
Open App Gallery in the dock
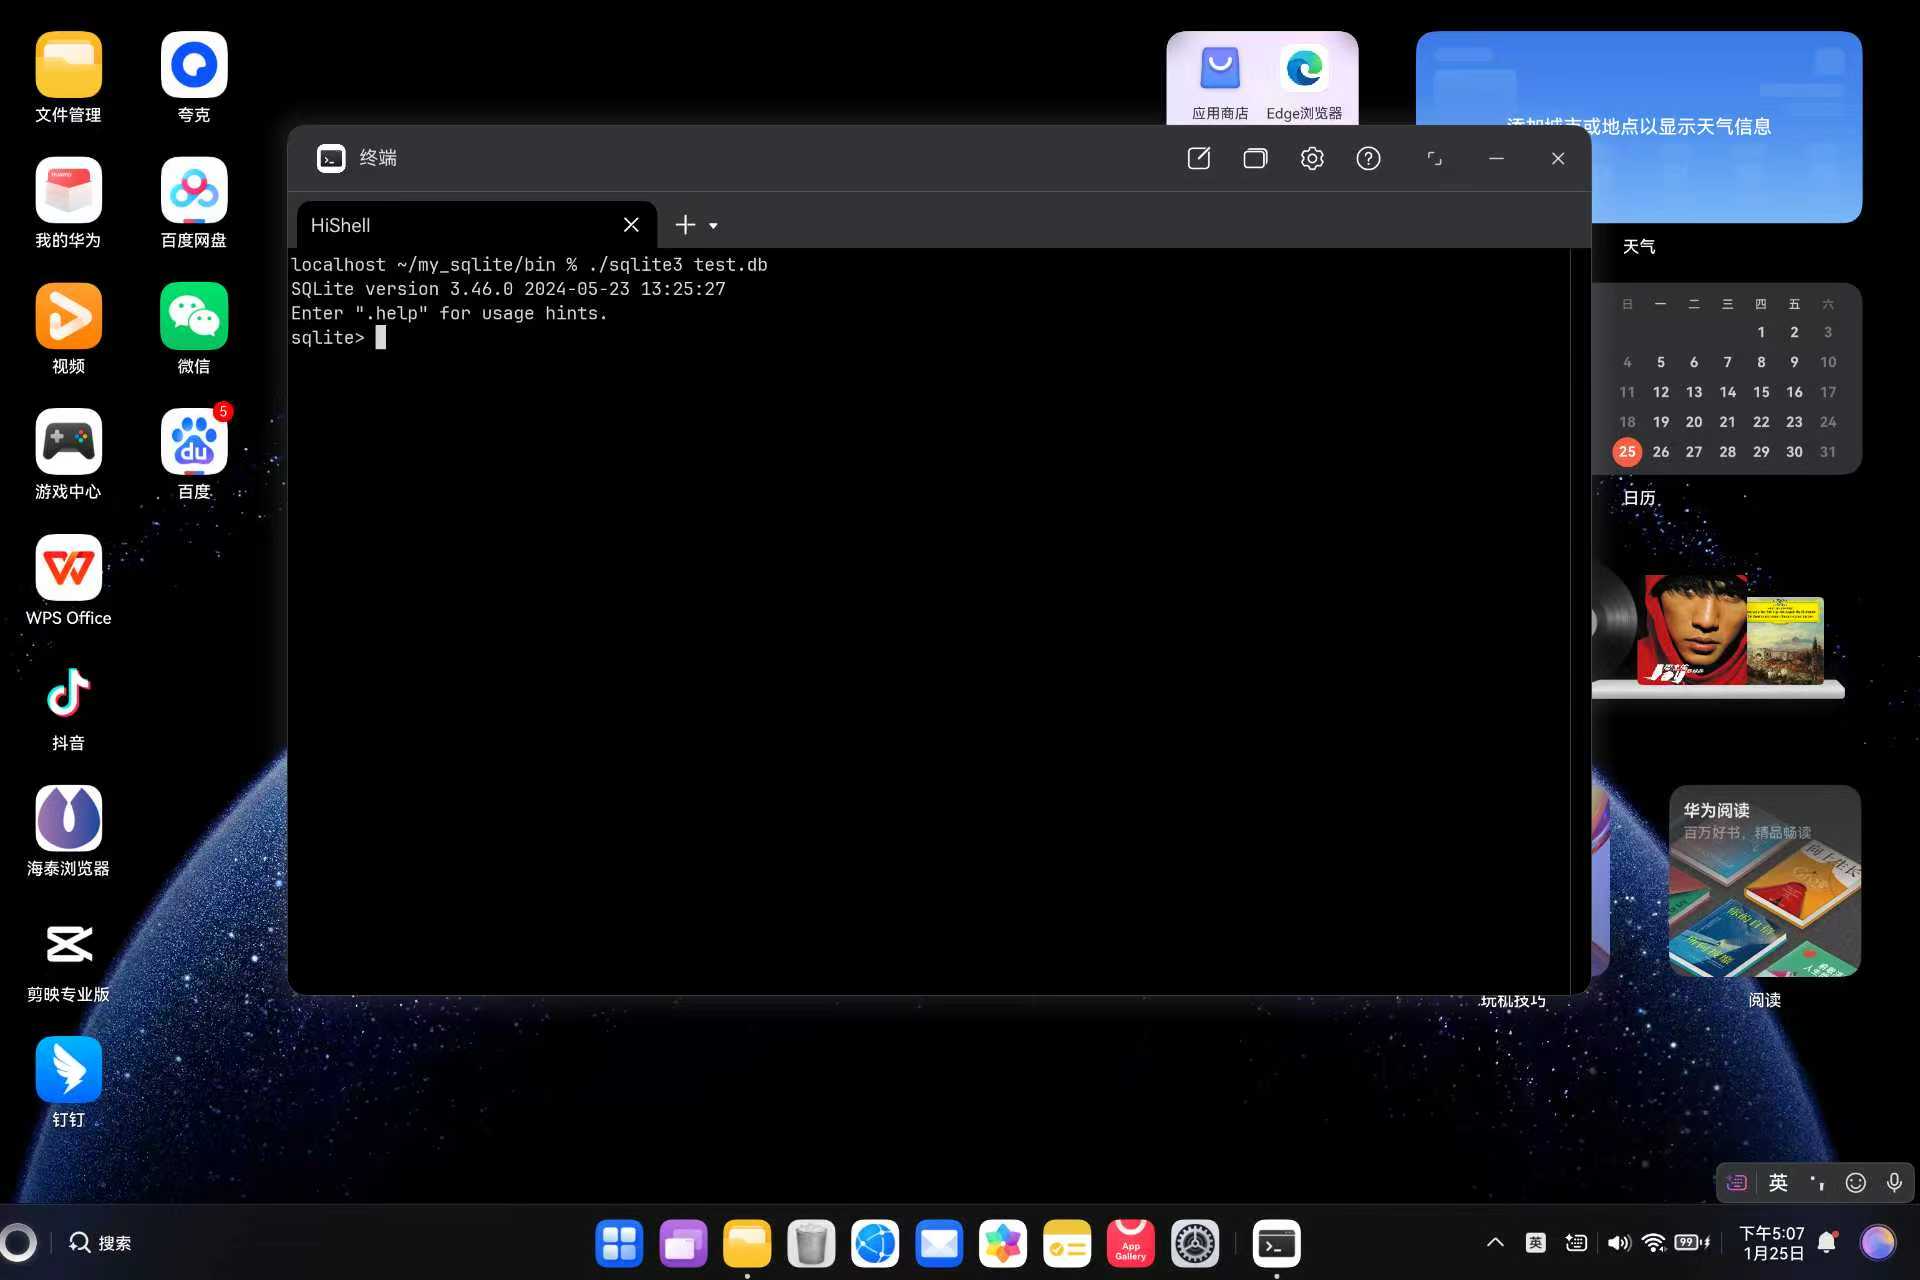coord(1130,1243)
